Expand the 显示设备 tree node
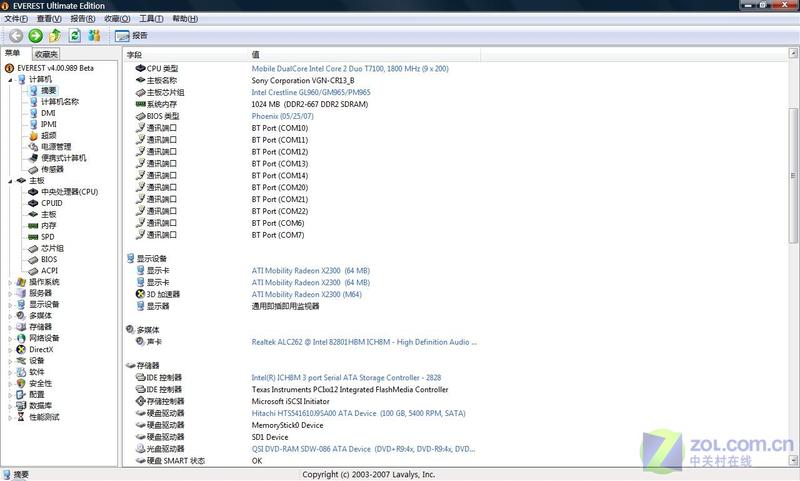Viewport: 800px width, 481px height. 10,305
